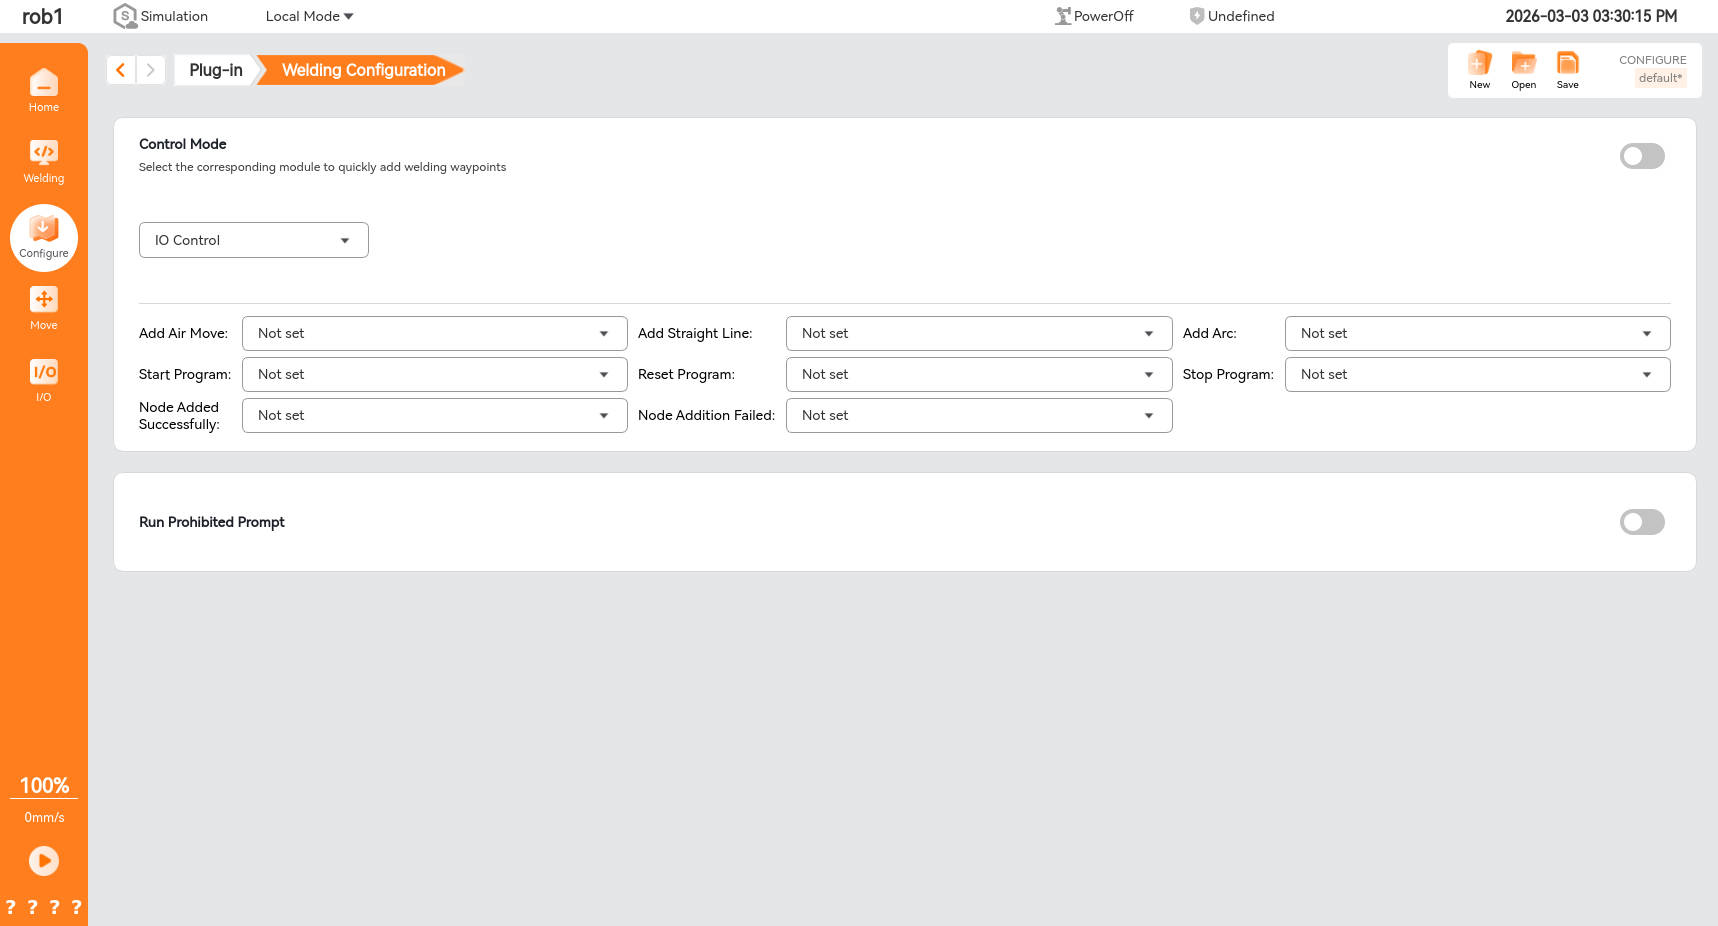Open the Home page in sidebar
1718x926 pixels.
(43, 89)
